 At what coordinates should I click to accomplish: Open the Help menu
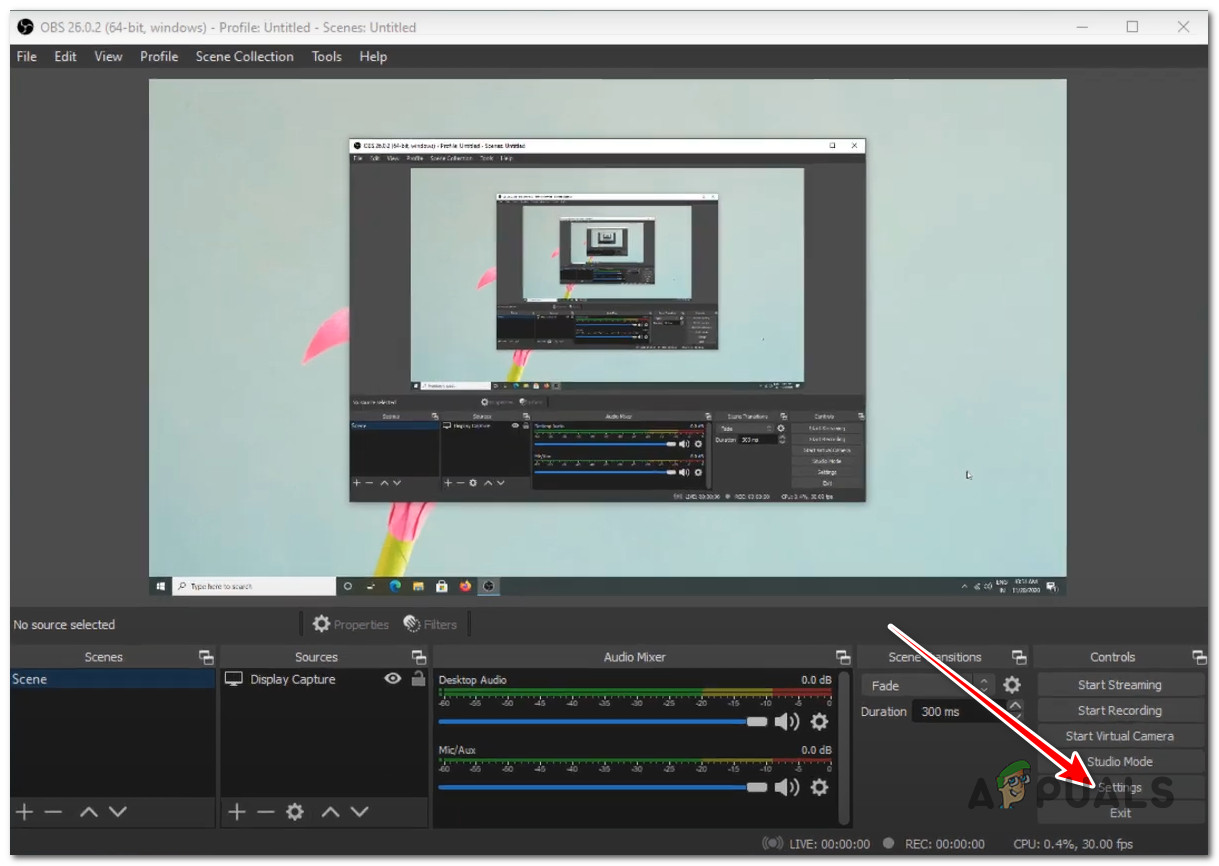click(x=373, y=56)
